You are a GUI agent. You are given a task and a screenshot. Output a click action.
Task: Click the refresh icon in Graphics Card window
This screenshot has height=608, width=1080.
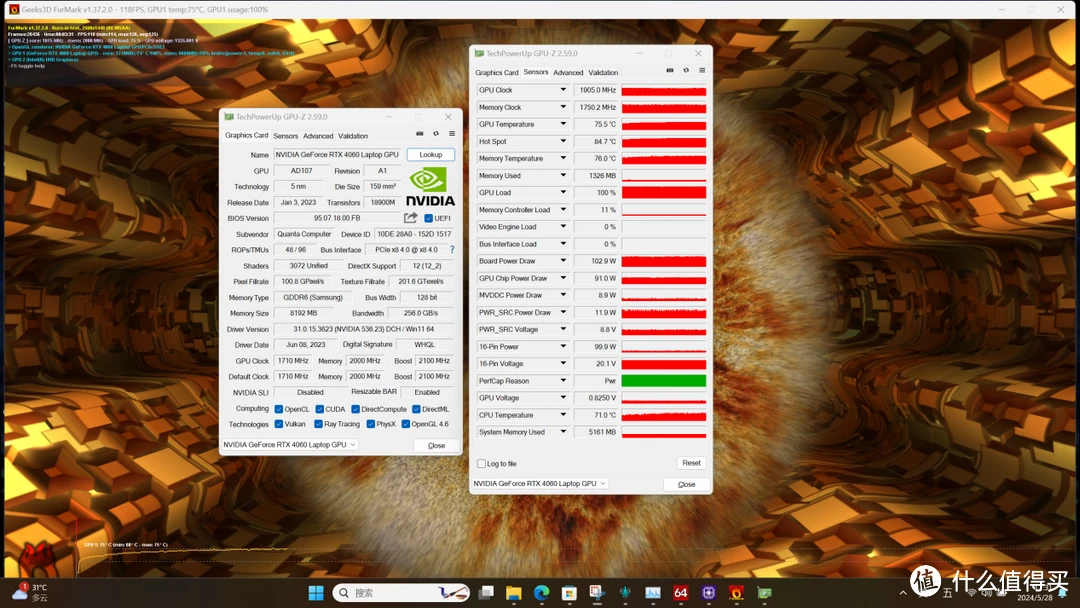pyautogui.click(x=436, y=134)
